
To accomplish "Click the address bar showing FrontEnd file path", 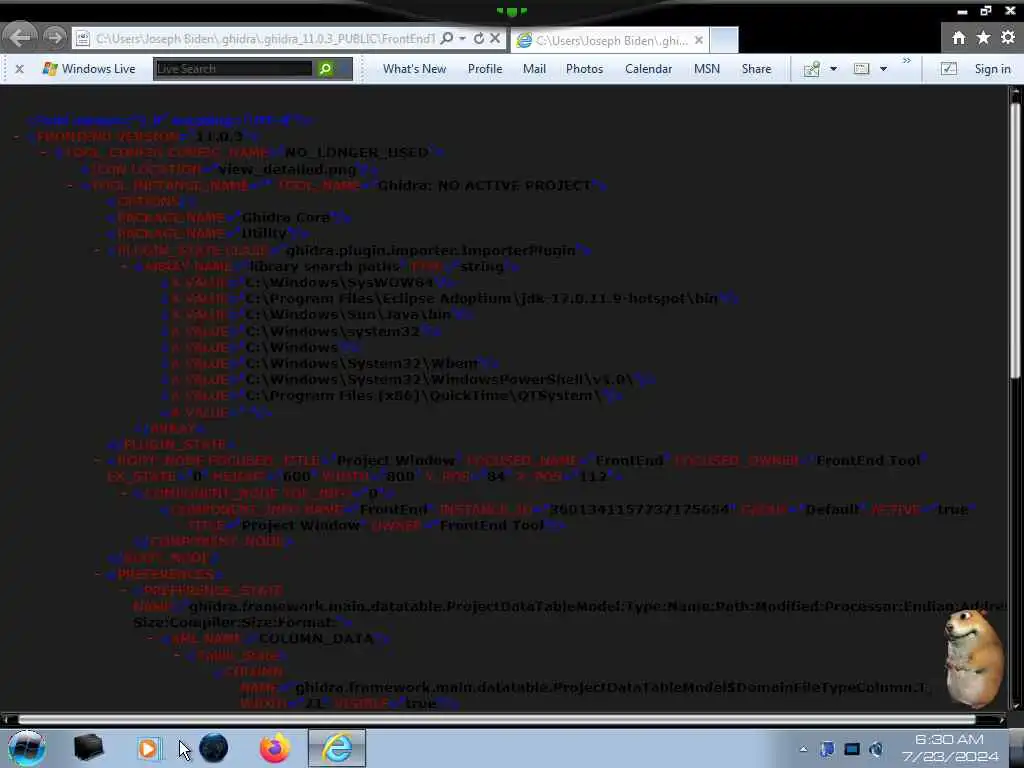I will pos(264,39).
